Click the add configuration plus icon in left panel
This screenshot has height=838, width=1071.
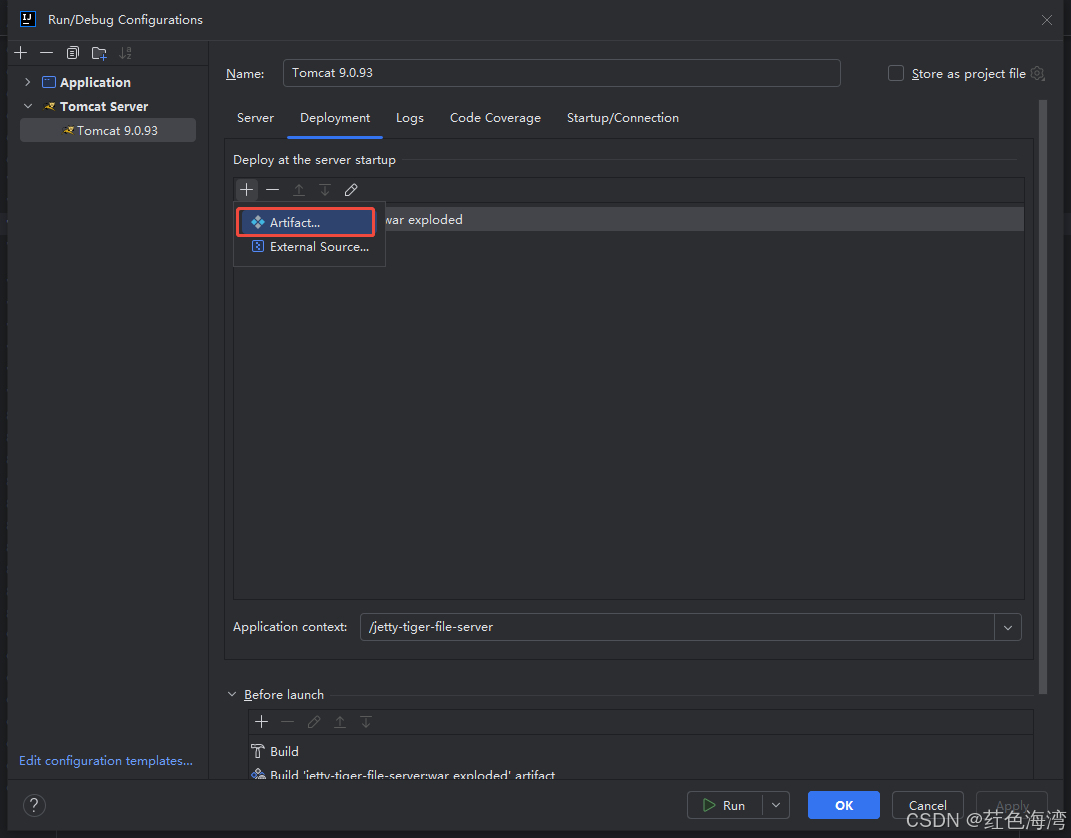(20, 53)
